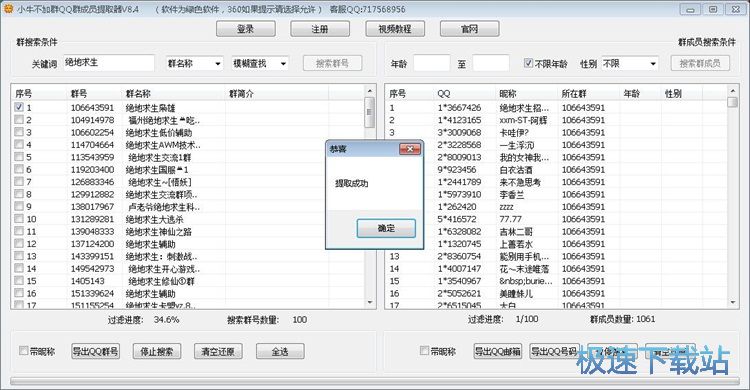750x390 pixels.
Task: Select group name 绝地求生神仙之路
Action: [159, 232]
